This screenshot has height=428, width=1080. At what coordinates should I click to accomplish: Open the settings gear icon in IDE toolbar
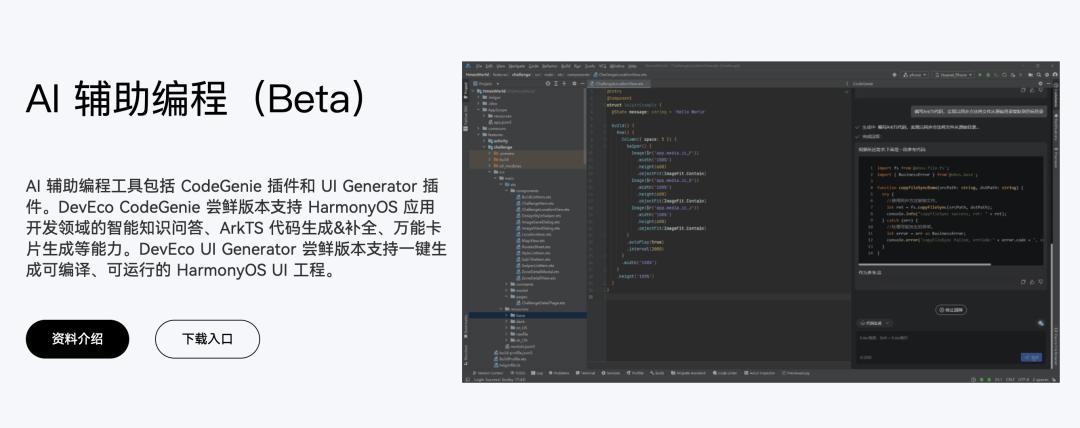coord(1047,74)
